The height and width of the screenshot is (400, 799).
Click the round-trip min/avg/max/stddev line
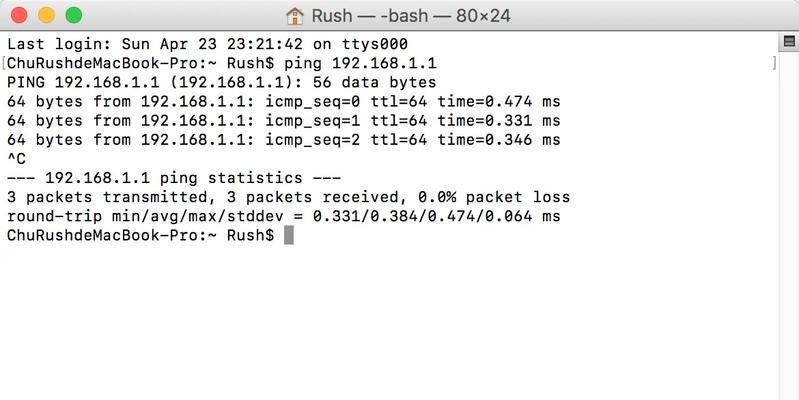pyautogui.click(x=284, y=217)
